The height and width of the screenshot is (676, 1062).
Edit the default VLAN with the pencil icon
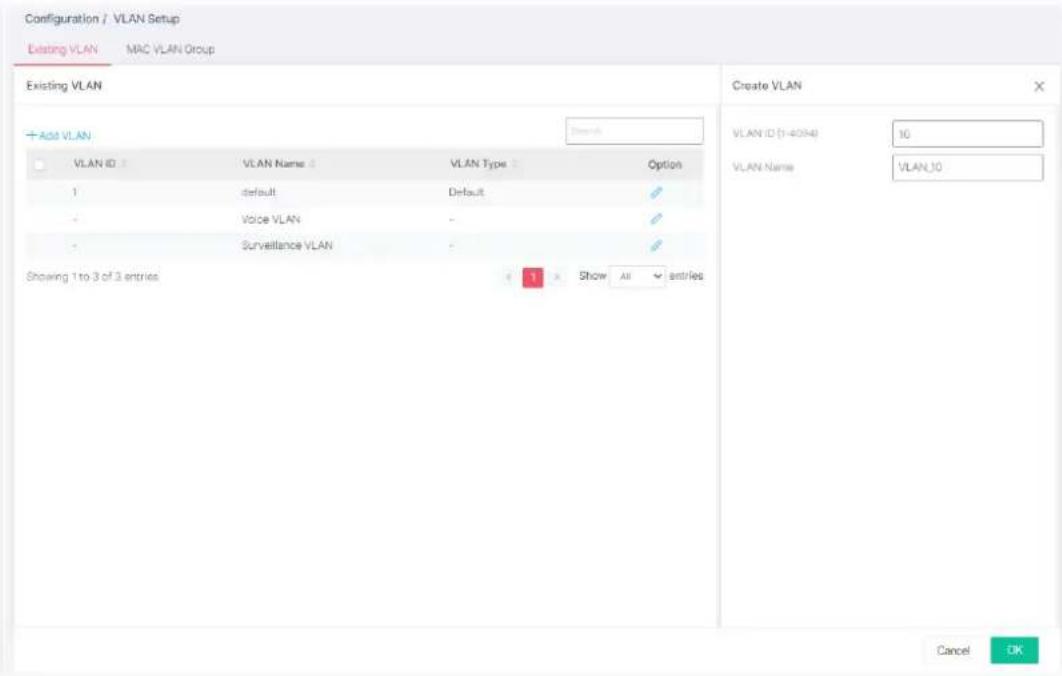coord(656,192)
